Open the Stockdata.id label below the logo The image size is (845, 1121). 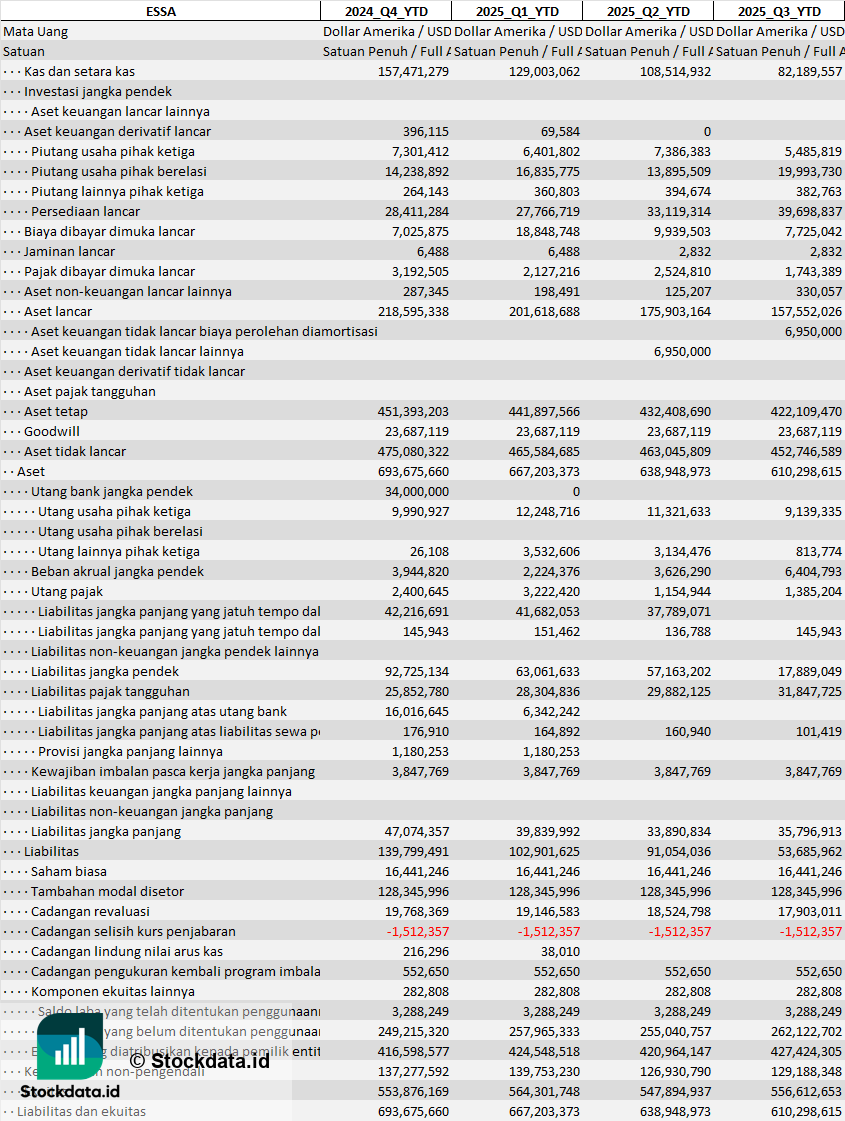click(x=69, y=1092)
